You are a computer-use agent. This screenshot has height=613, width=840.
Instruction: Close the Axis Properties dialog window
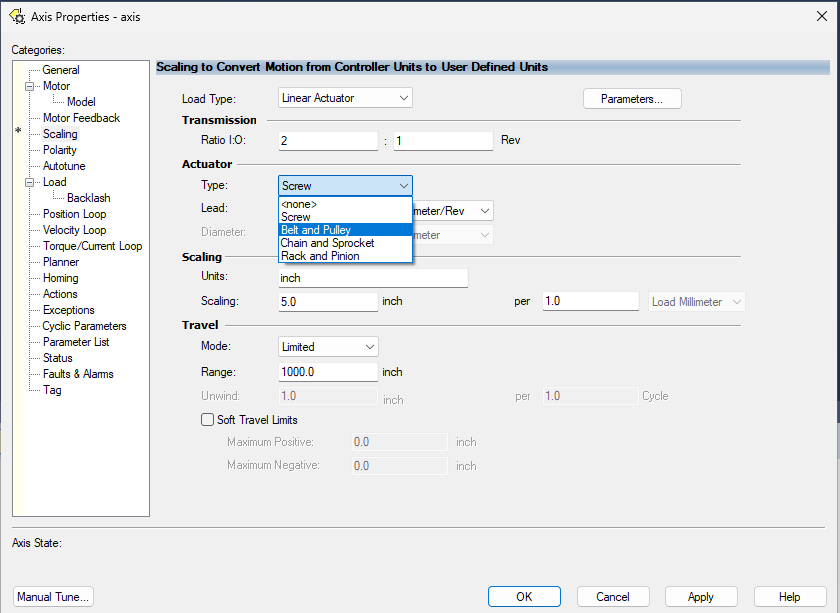(x=821, y=15)
